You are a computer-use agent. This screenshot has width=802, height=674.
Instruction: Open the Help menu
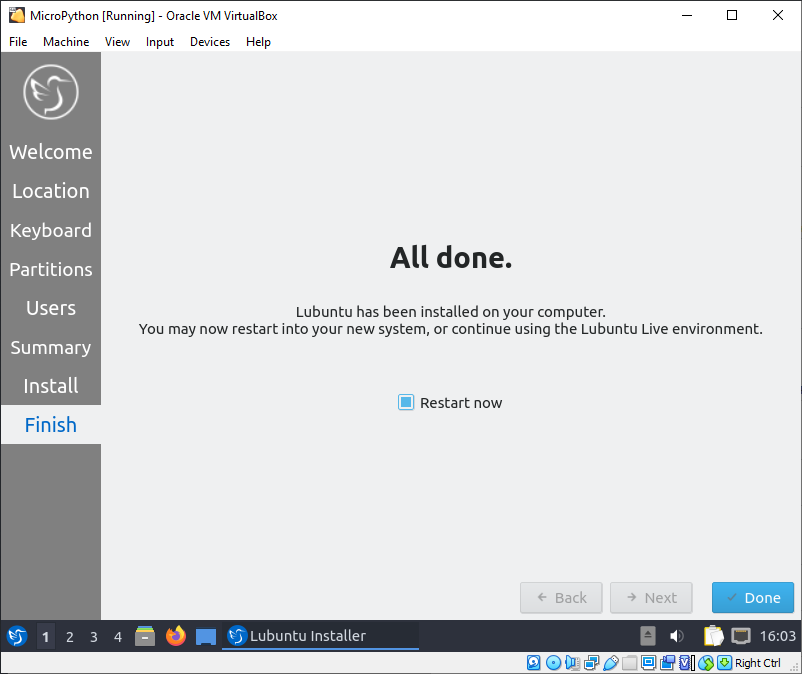click(x=258, y=42)
